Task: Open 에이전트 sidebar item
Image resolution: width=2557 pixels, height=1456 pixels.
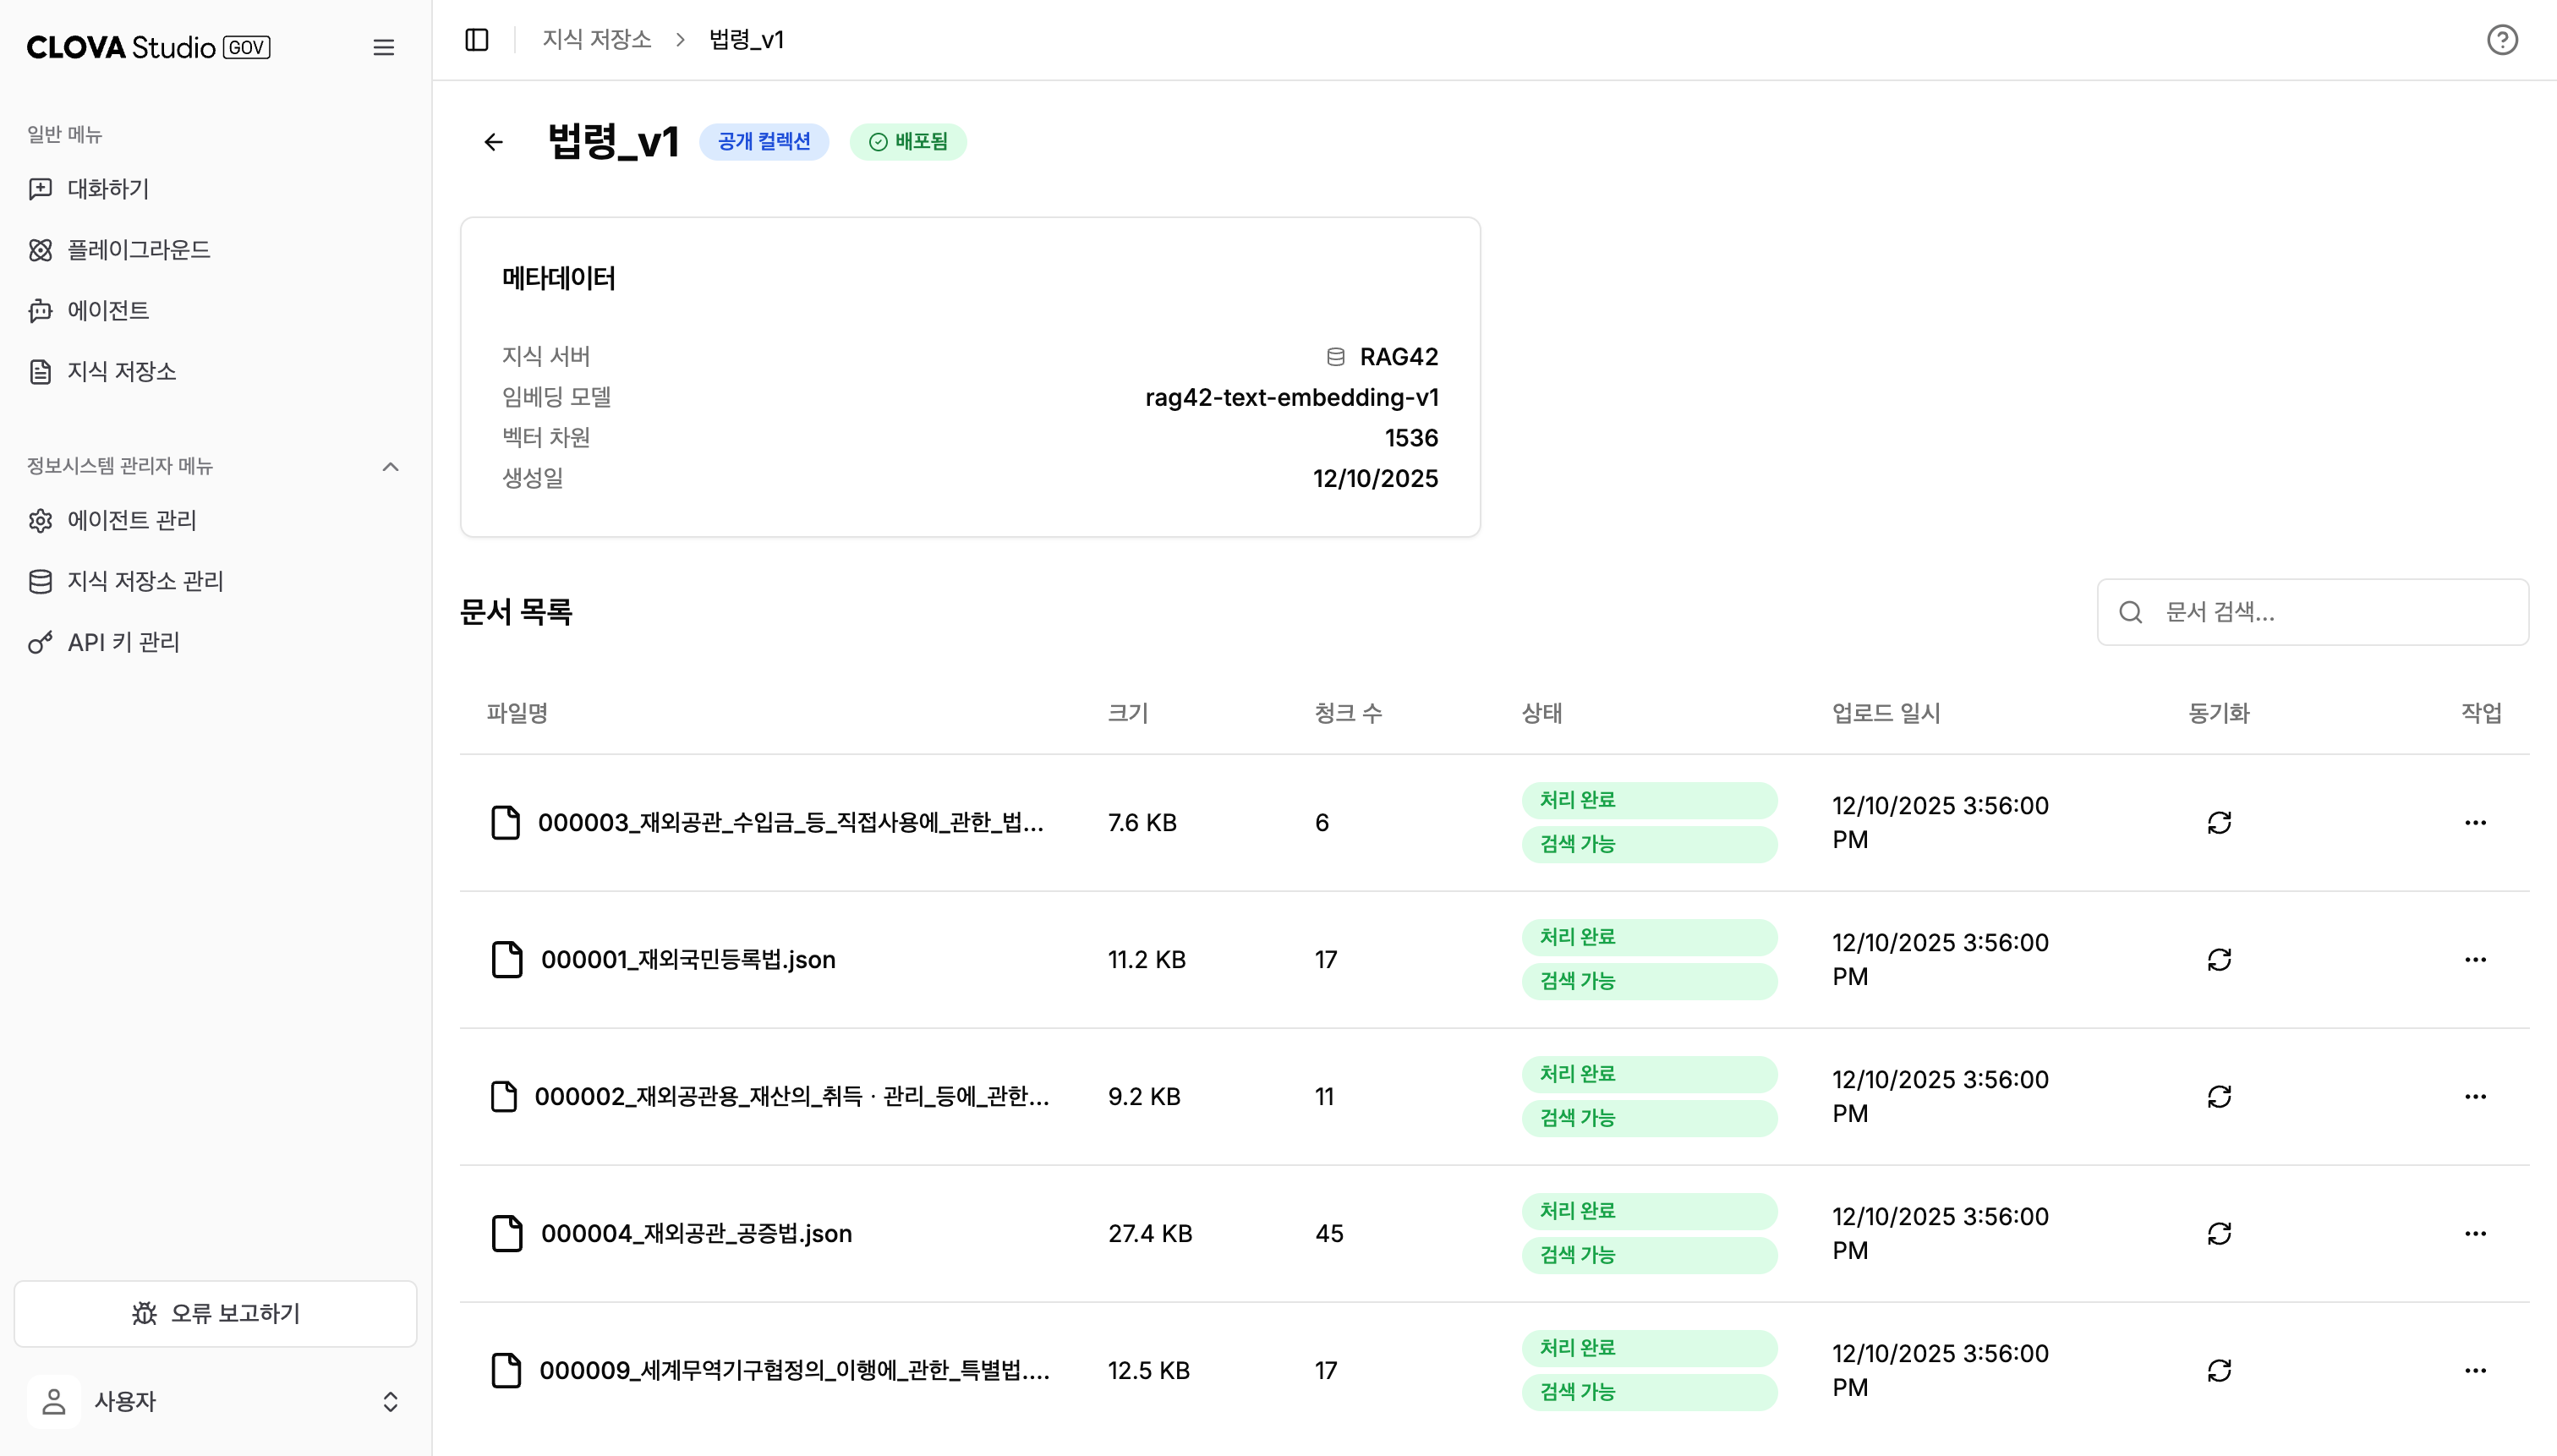Action: point(108,311)
